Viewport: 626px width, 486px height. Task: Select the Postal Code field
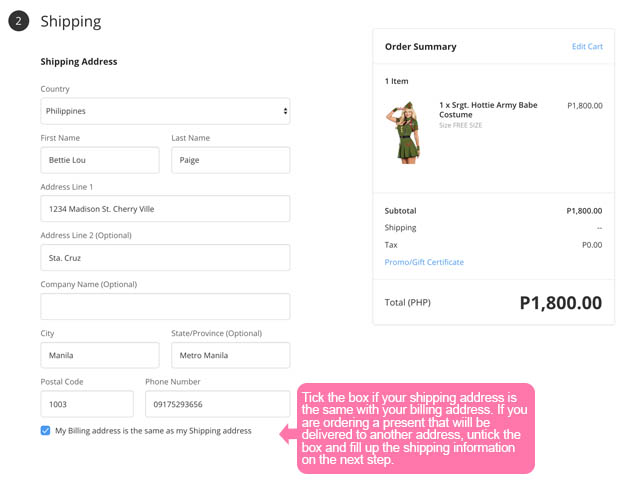pos(87,404)
